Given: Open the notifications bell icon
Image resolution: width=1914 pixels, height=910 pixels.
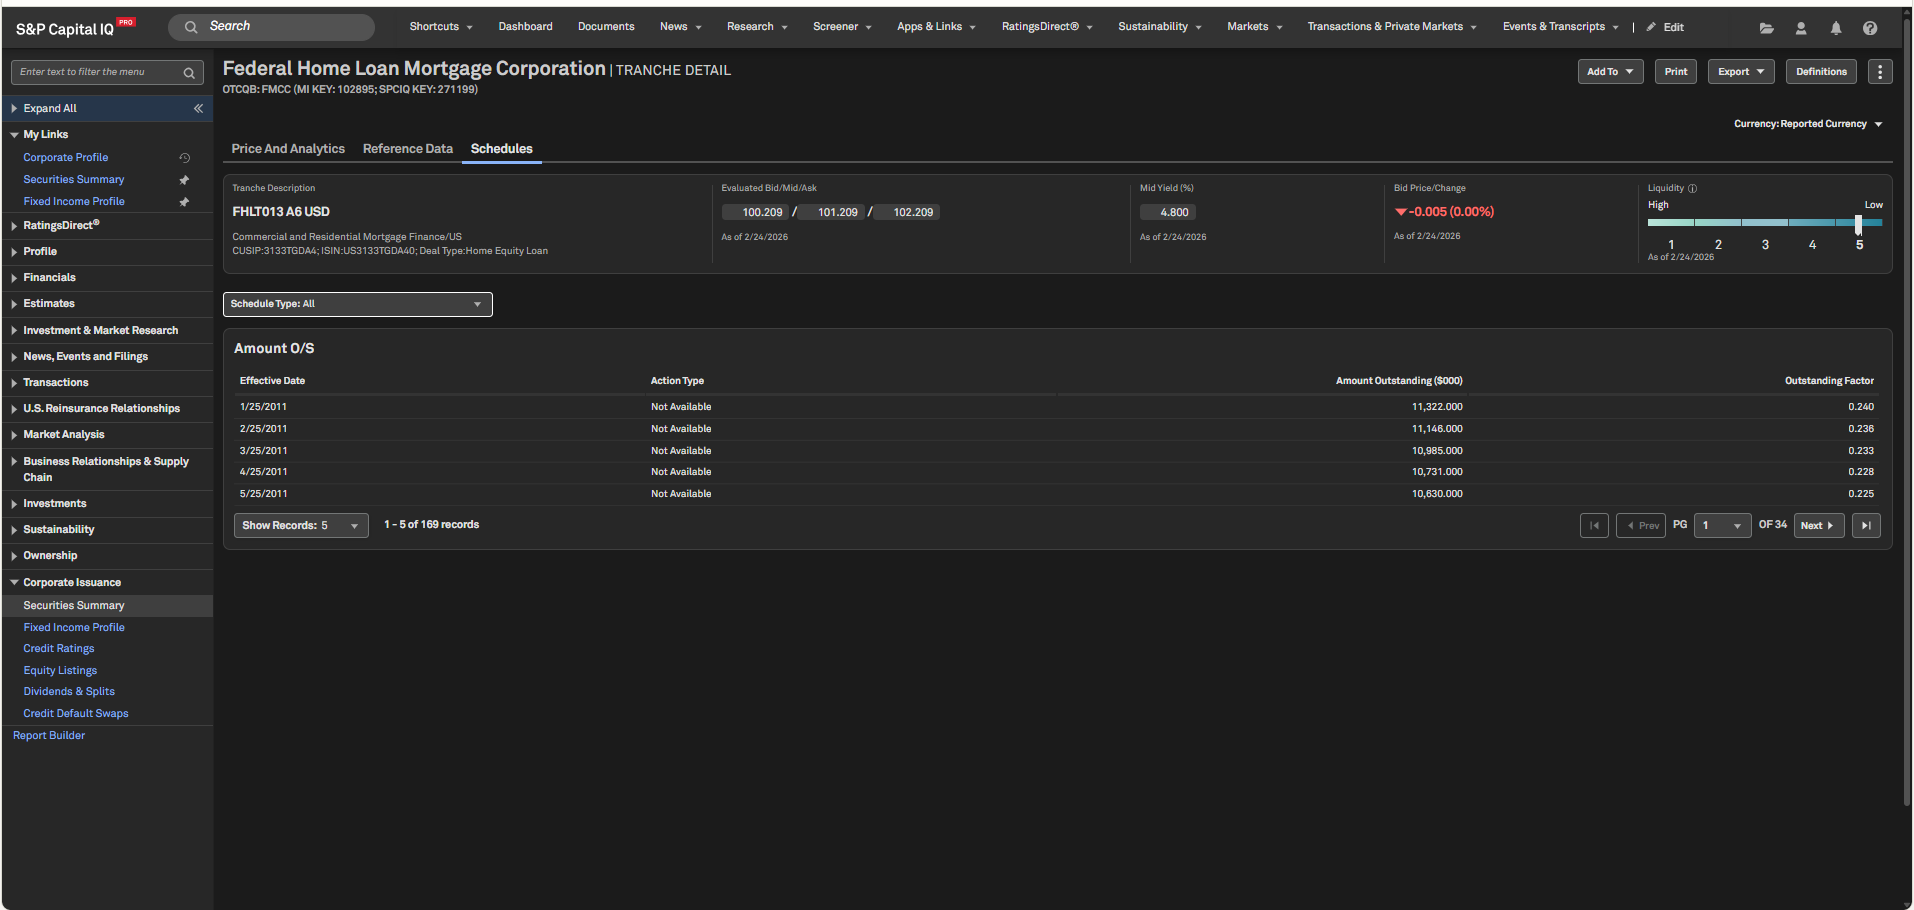Looking at the screenshot, I should [x=1836, y=28].
